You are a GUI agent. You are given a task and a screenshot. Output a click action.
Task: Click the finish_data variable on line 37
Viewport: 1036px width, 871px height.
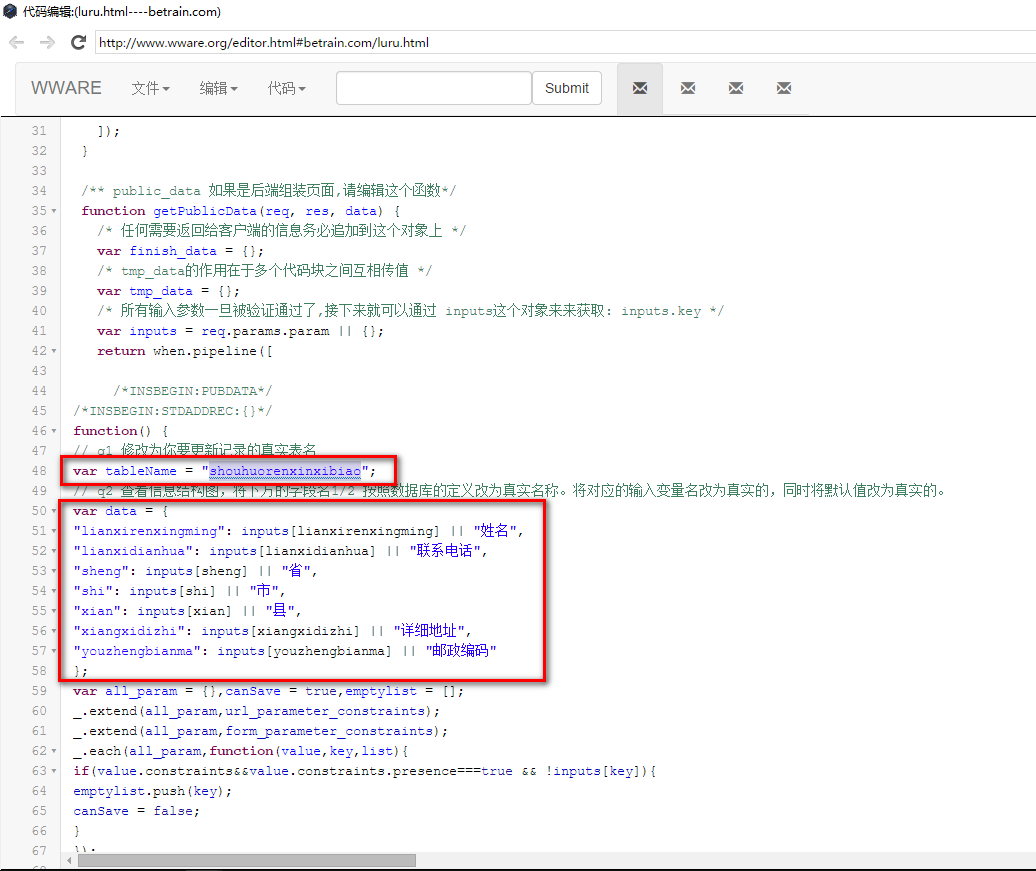pos(173,251)
